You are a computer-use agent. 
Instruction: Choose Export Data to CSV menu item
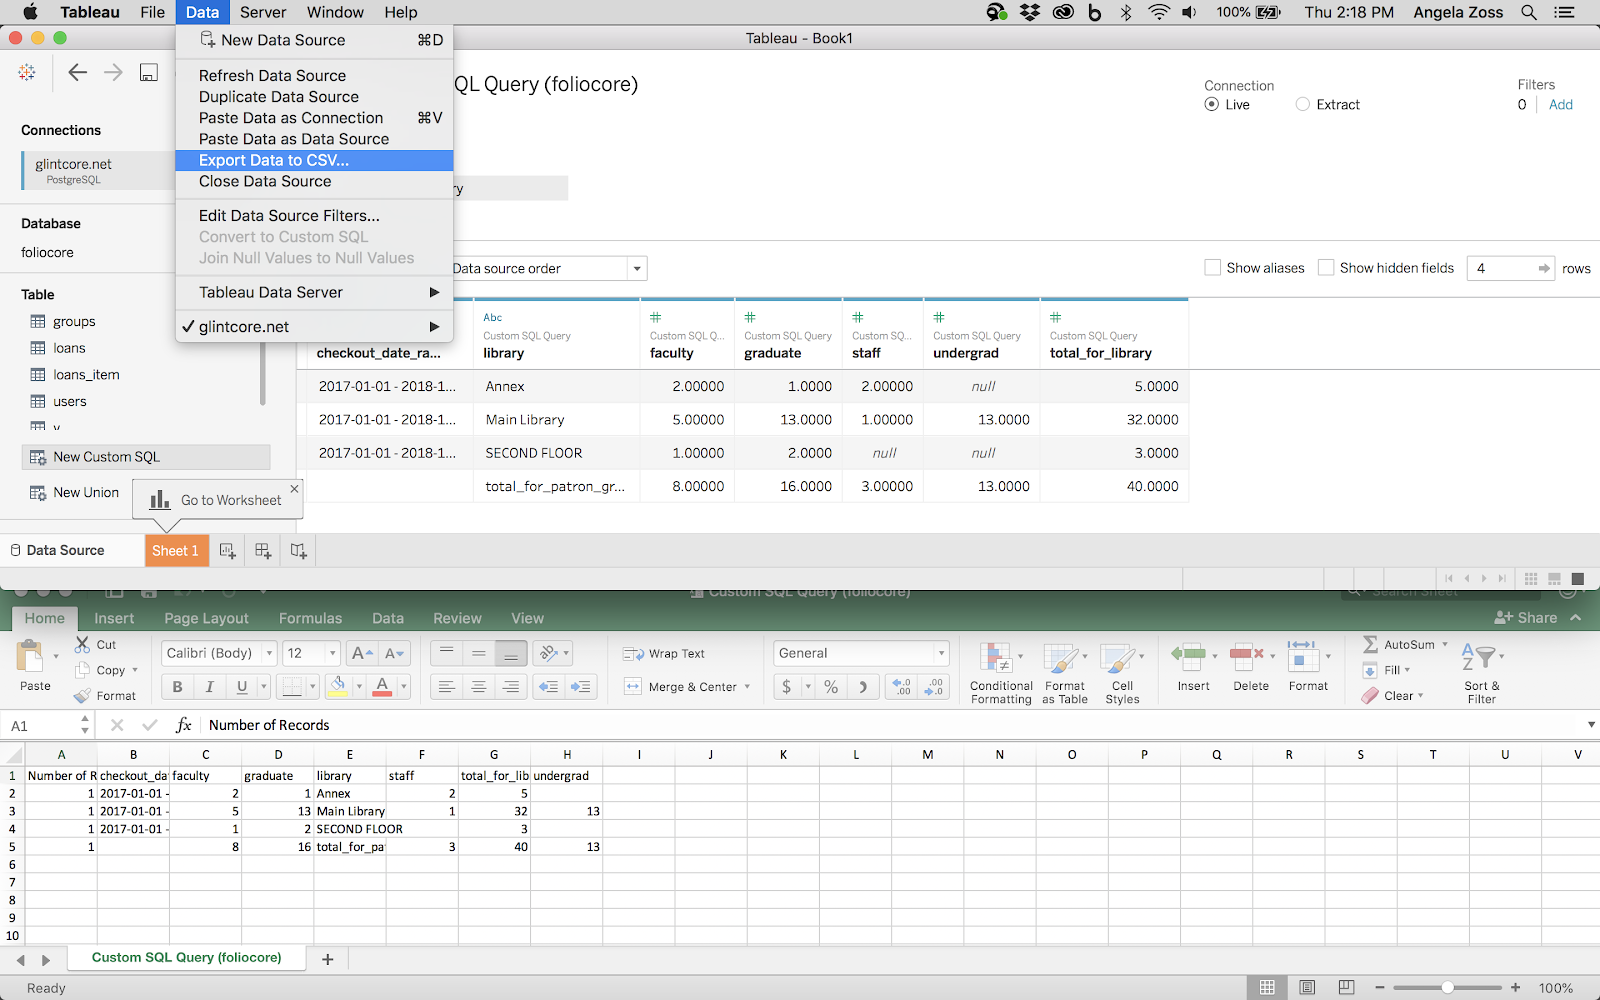point(314,160)
